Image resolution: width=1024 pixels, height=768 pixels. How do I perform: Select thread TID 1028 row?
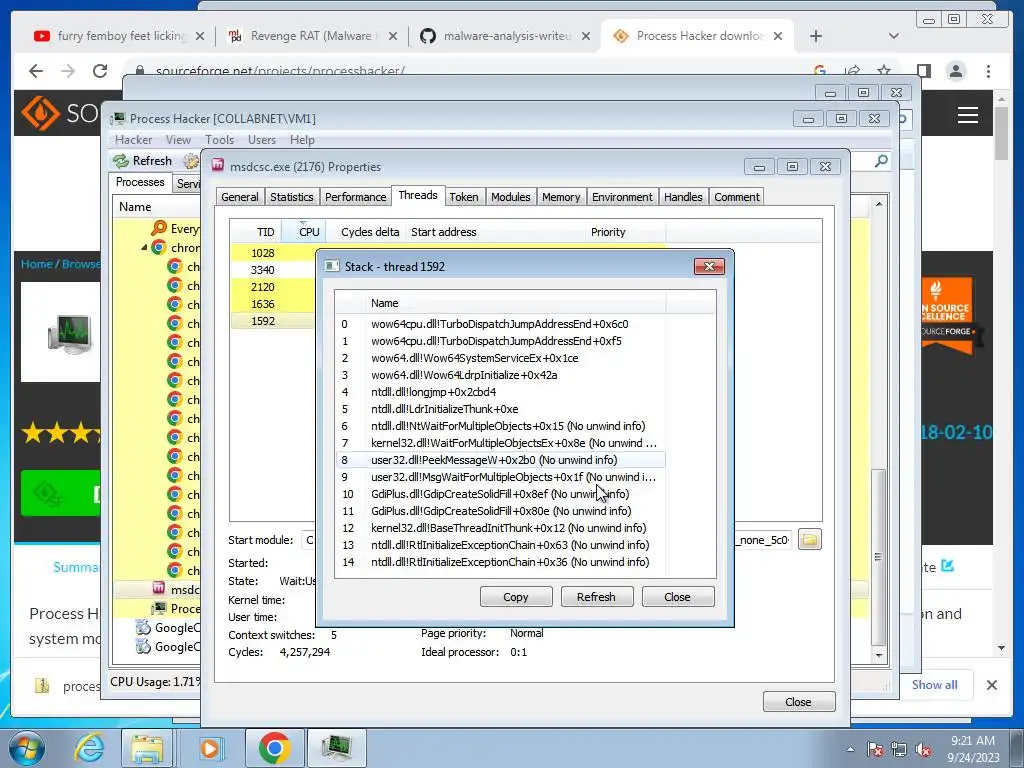272,253
